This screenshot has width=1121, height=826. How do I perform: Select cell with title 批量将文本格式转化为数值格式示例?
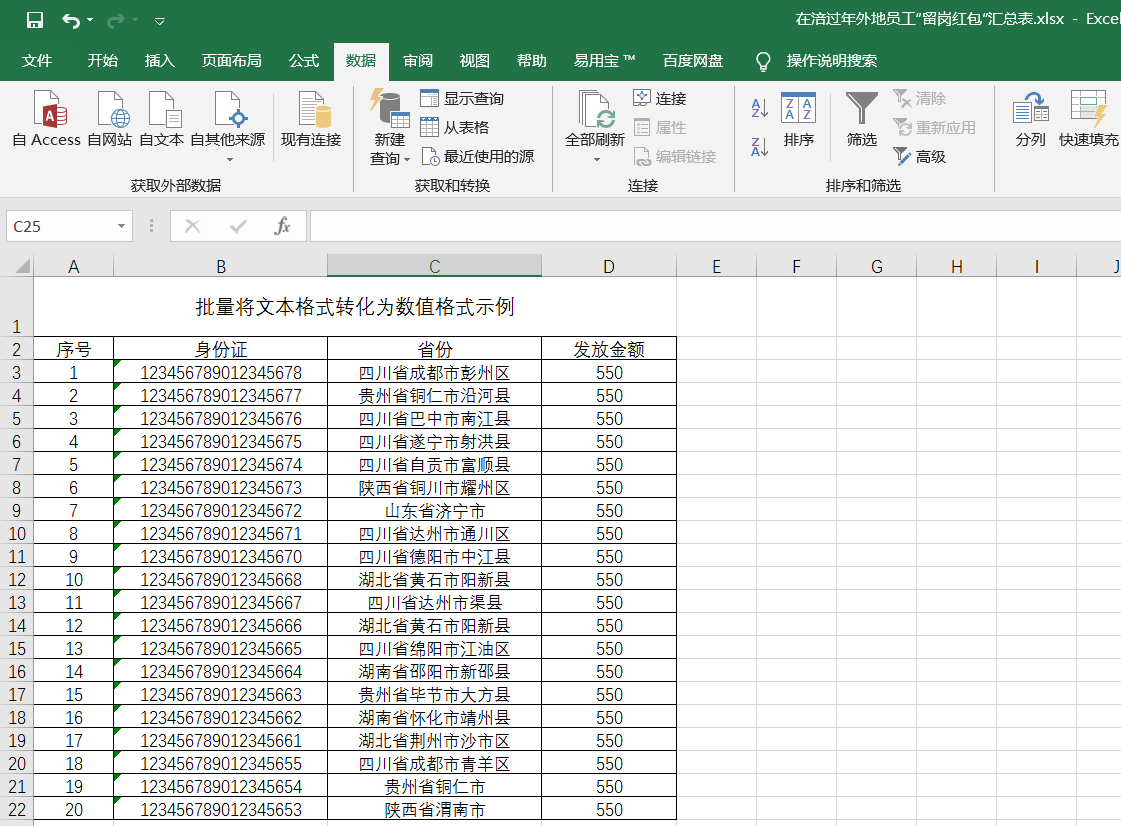click(355, 307)
